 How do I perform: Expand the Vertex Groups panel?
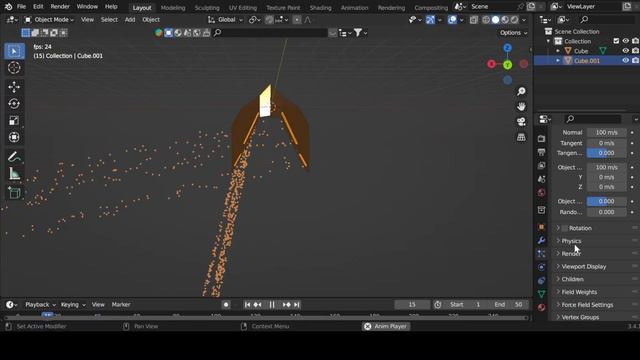pyautogui.click(x=580, y=317)
